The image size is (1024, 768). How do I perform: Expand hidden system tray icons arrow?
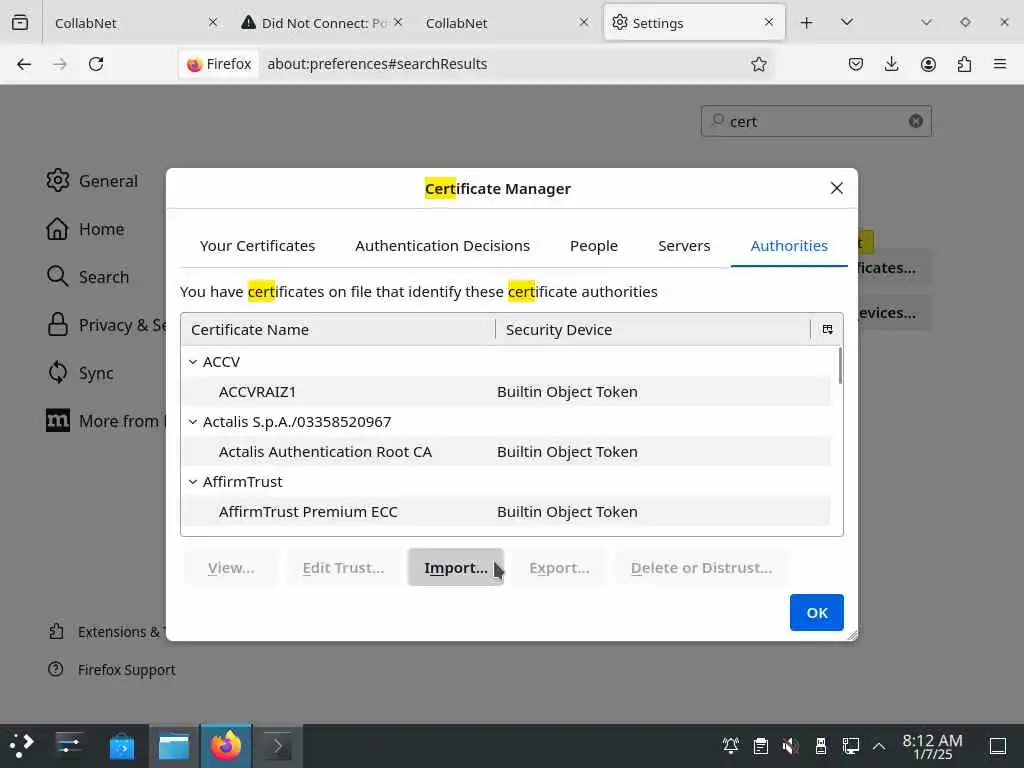click(879, 745)
